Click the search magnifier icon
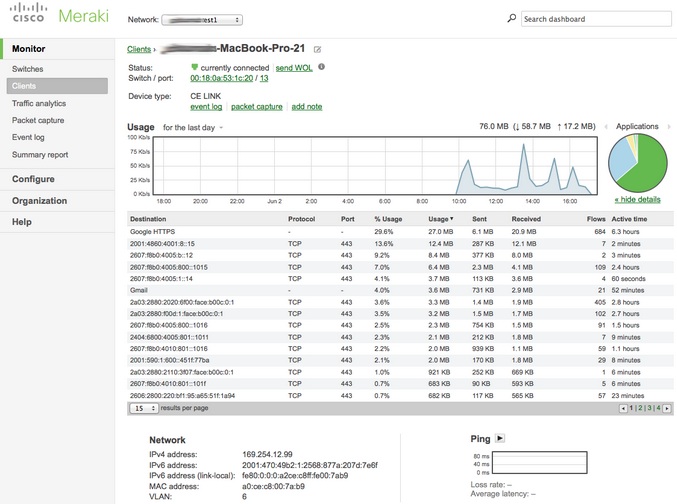Screen dimensions: 677x504 [511, 18]
